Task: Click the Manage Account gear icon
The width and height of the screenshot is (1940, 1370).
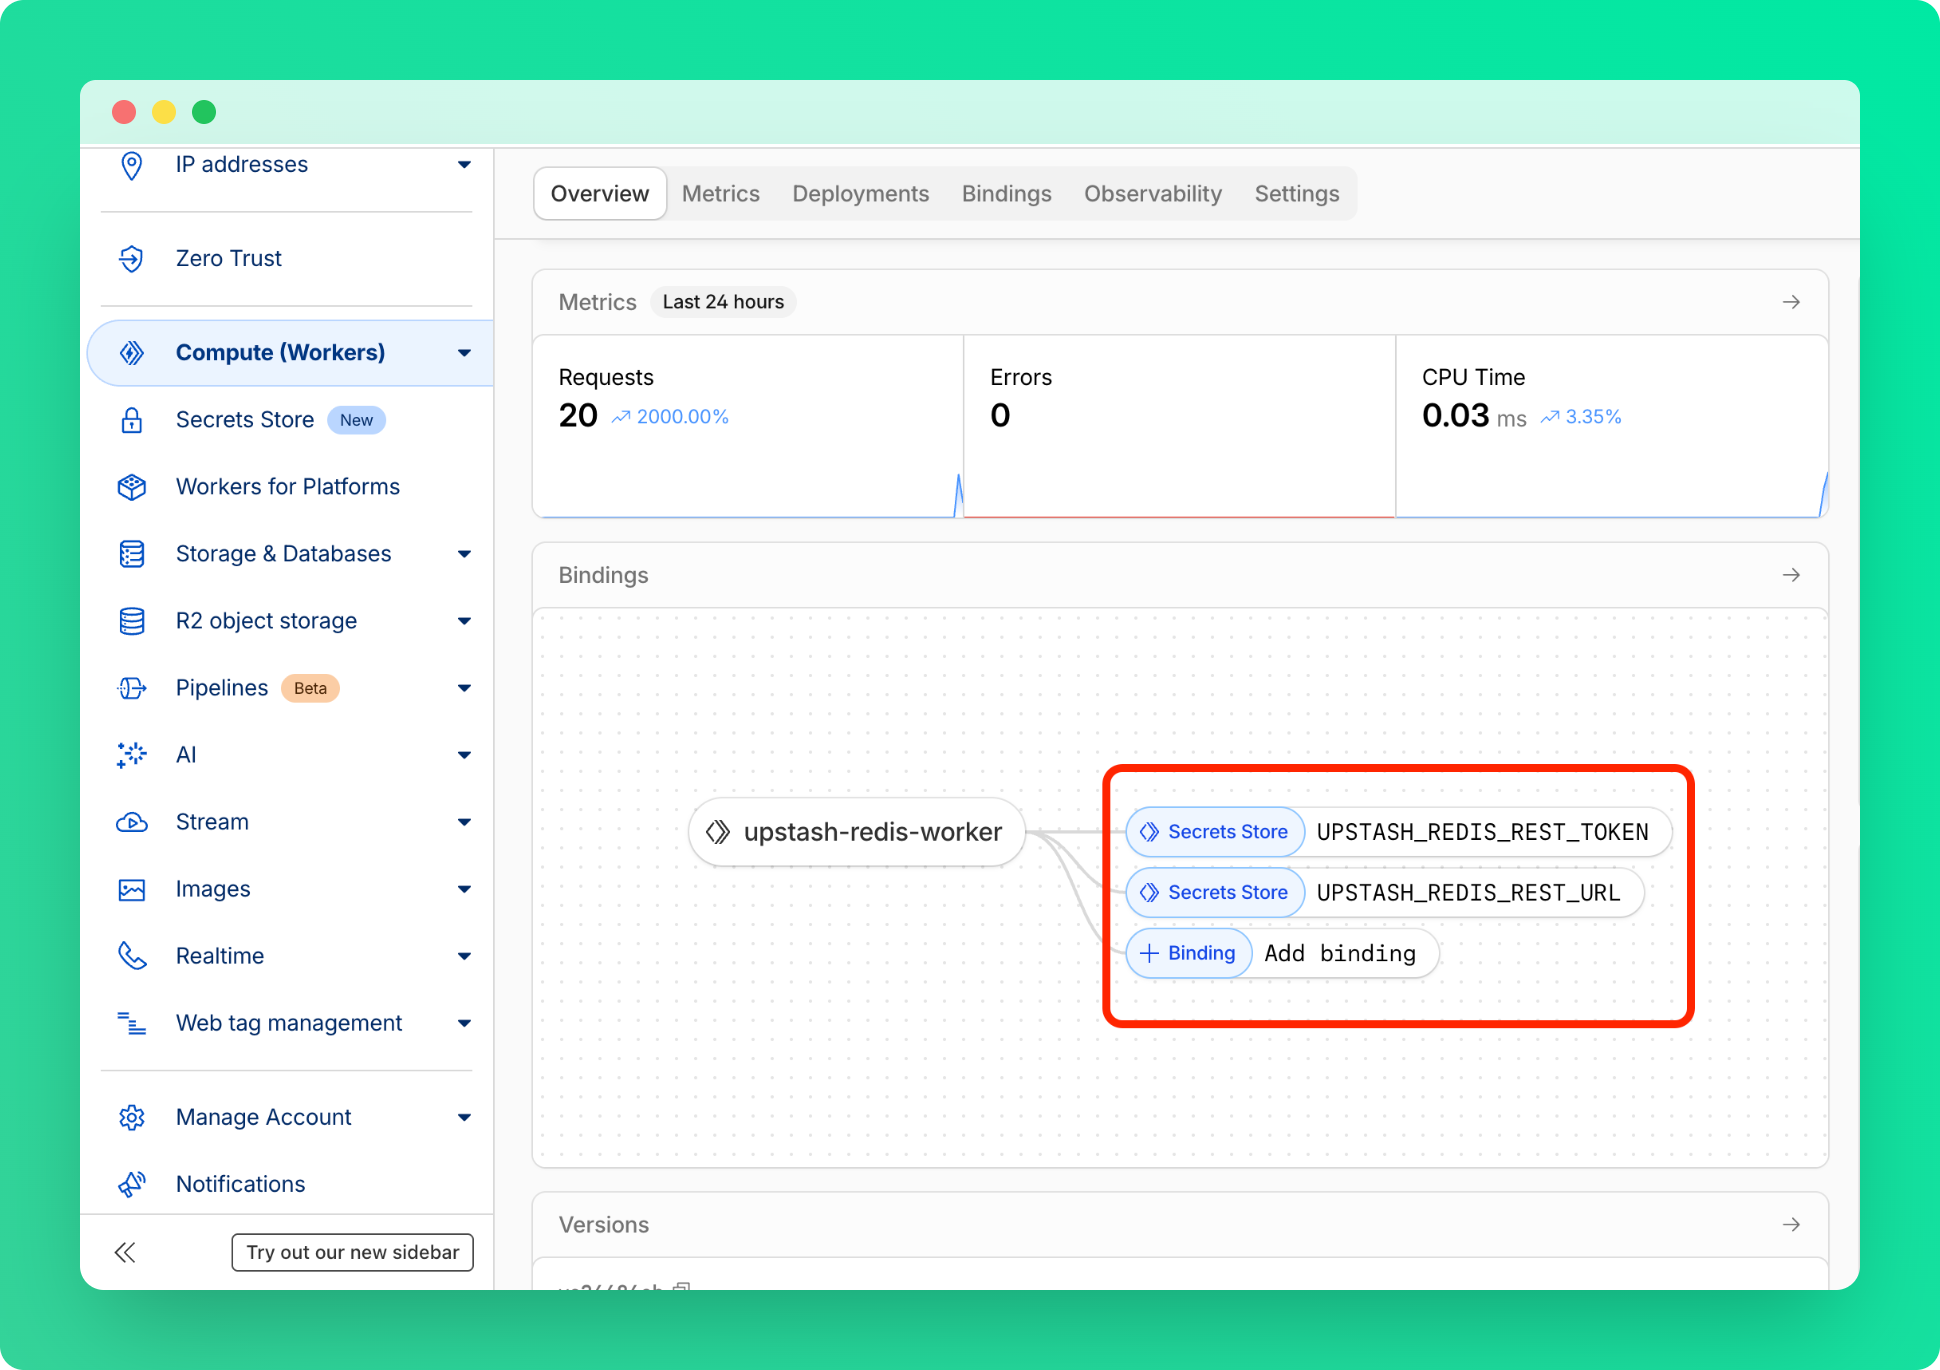Action: (131, 1117)
